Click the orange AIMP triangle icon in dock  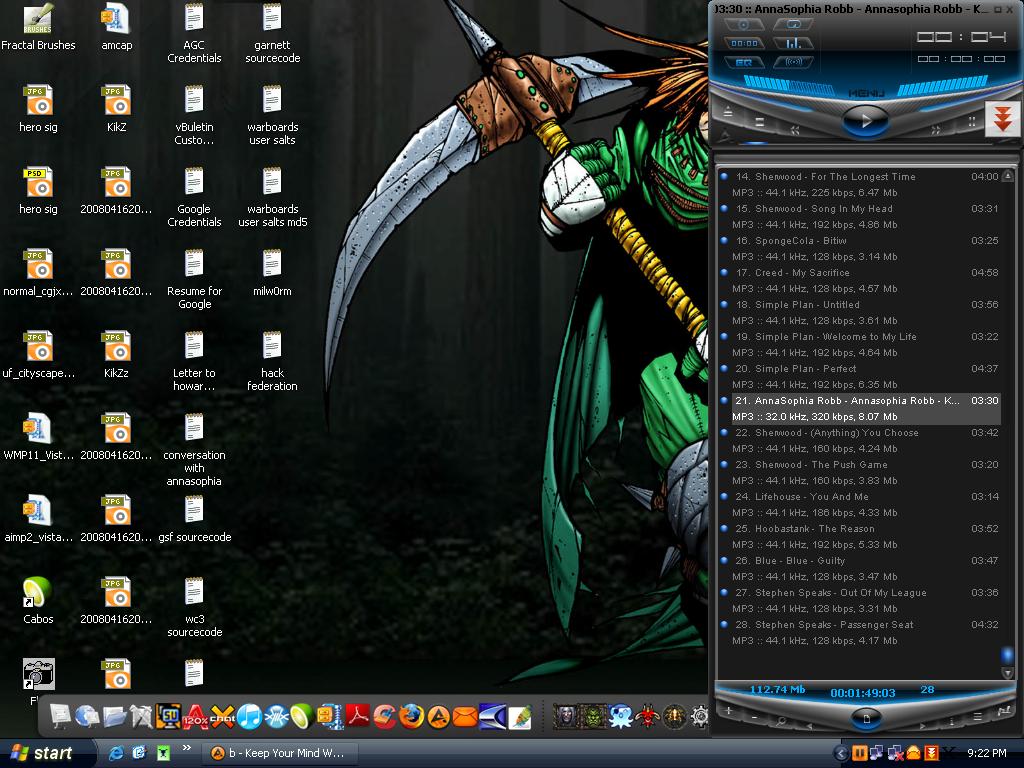(x=439, y=717)
